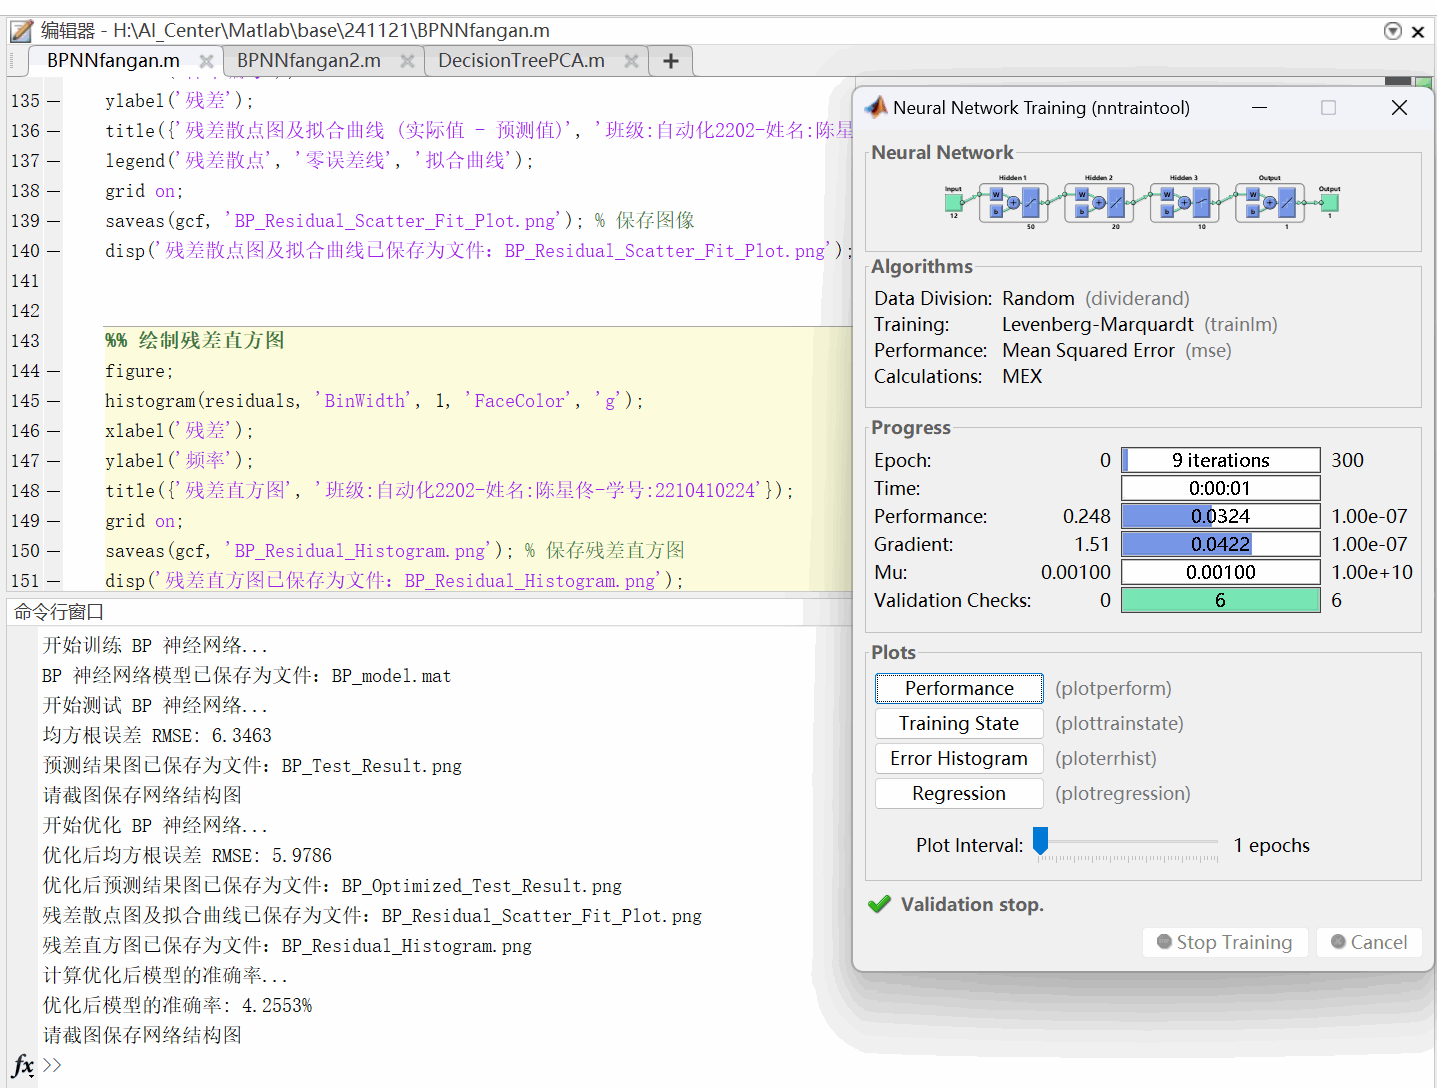1437x1088 pixels.
Task: Click the command window title label
Action: click(x=59, y=612)
